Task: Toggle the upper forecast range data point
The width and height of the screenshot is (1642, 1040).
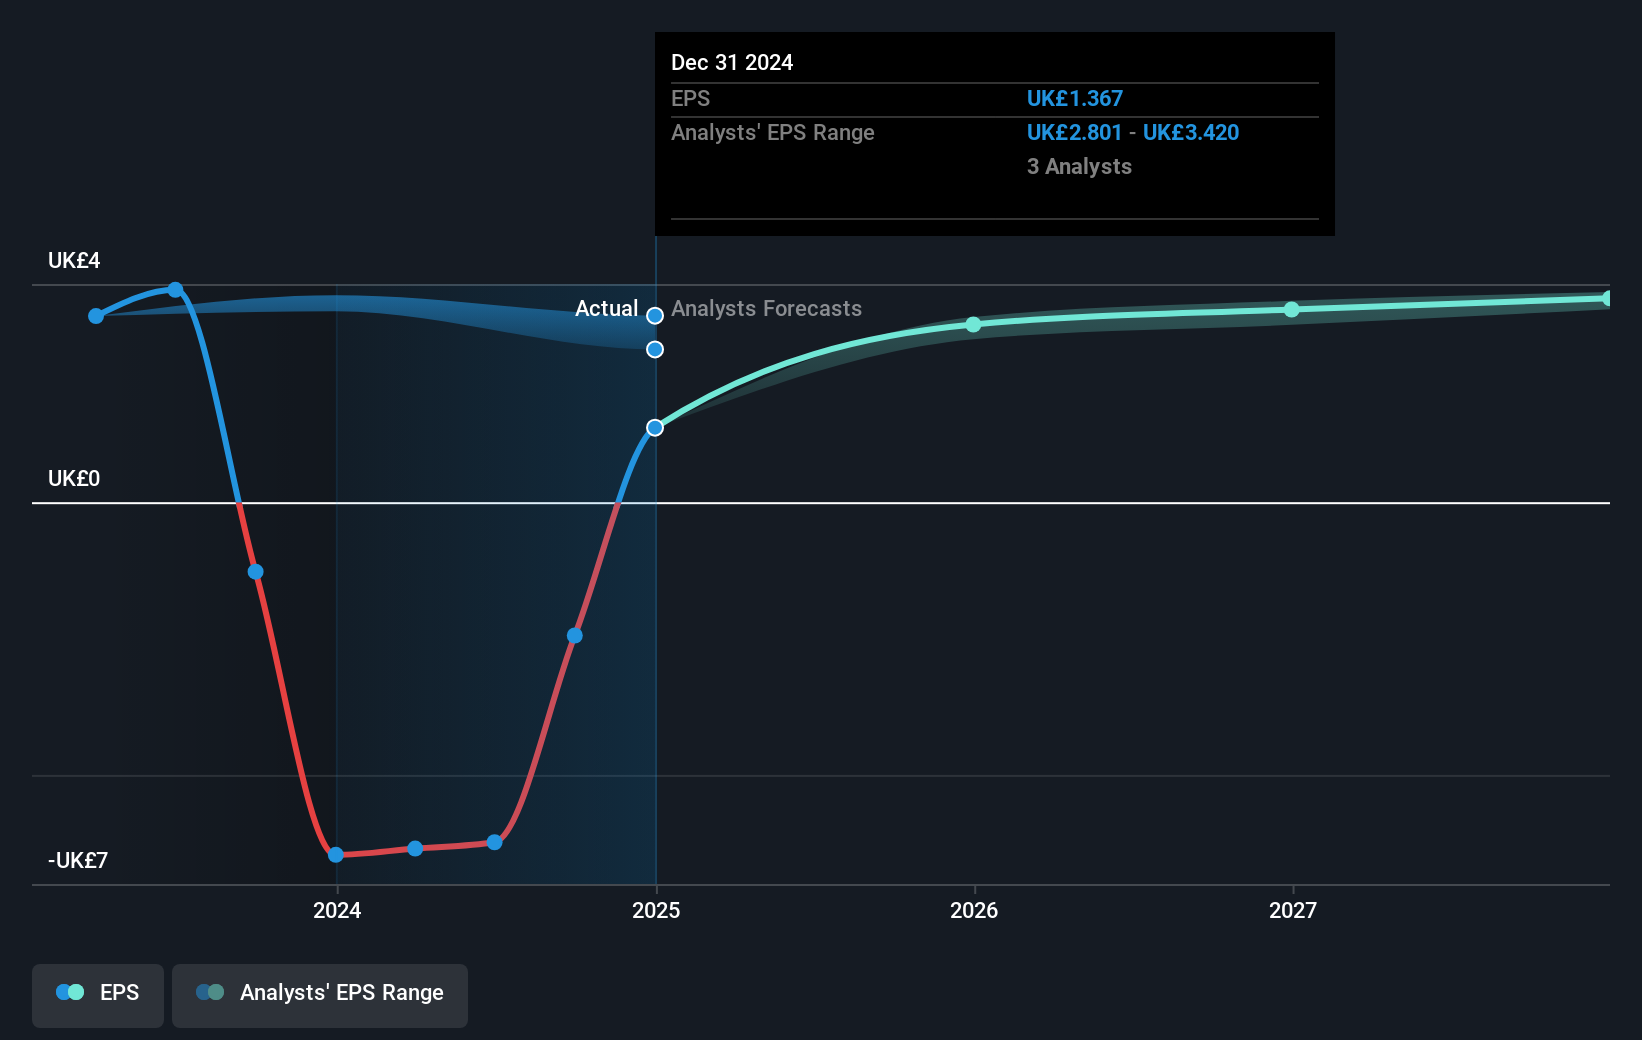Action: coord(655,315)
